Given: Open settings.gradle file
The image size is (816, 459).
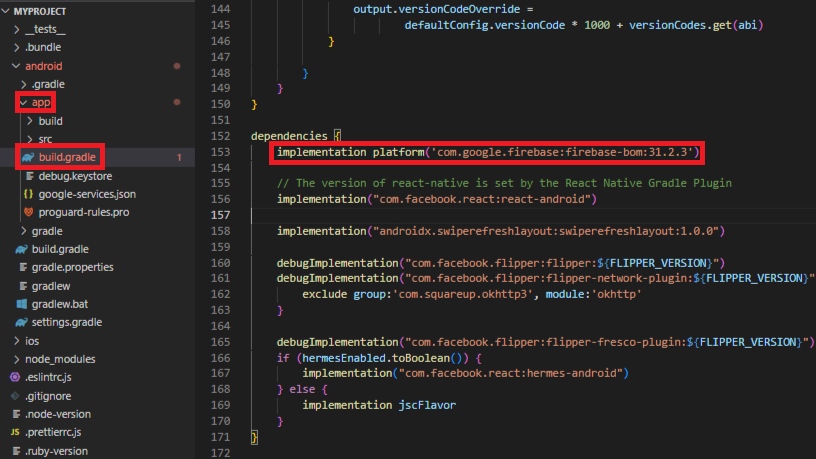Looking at the screenshot, I should (67, 323).
